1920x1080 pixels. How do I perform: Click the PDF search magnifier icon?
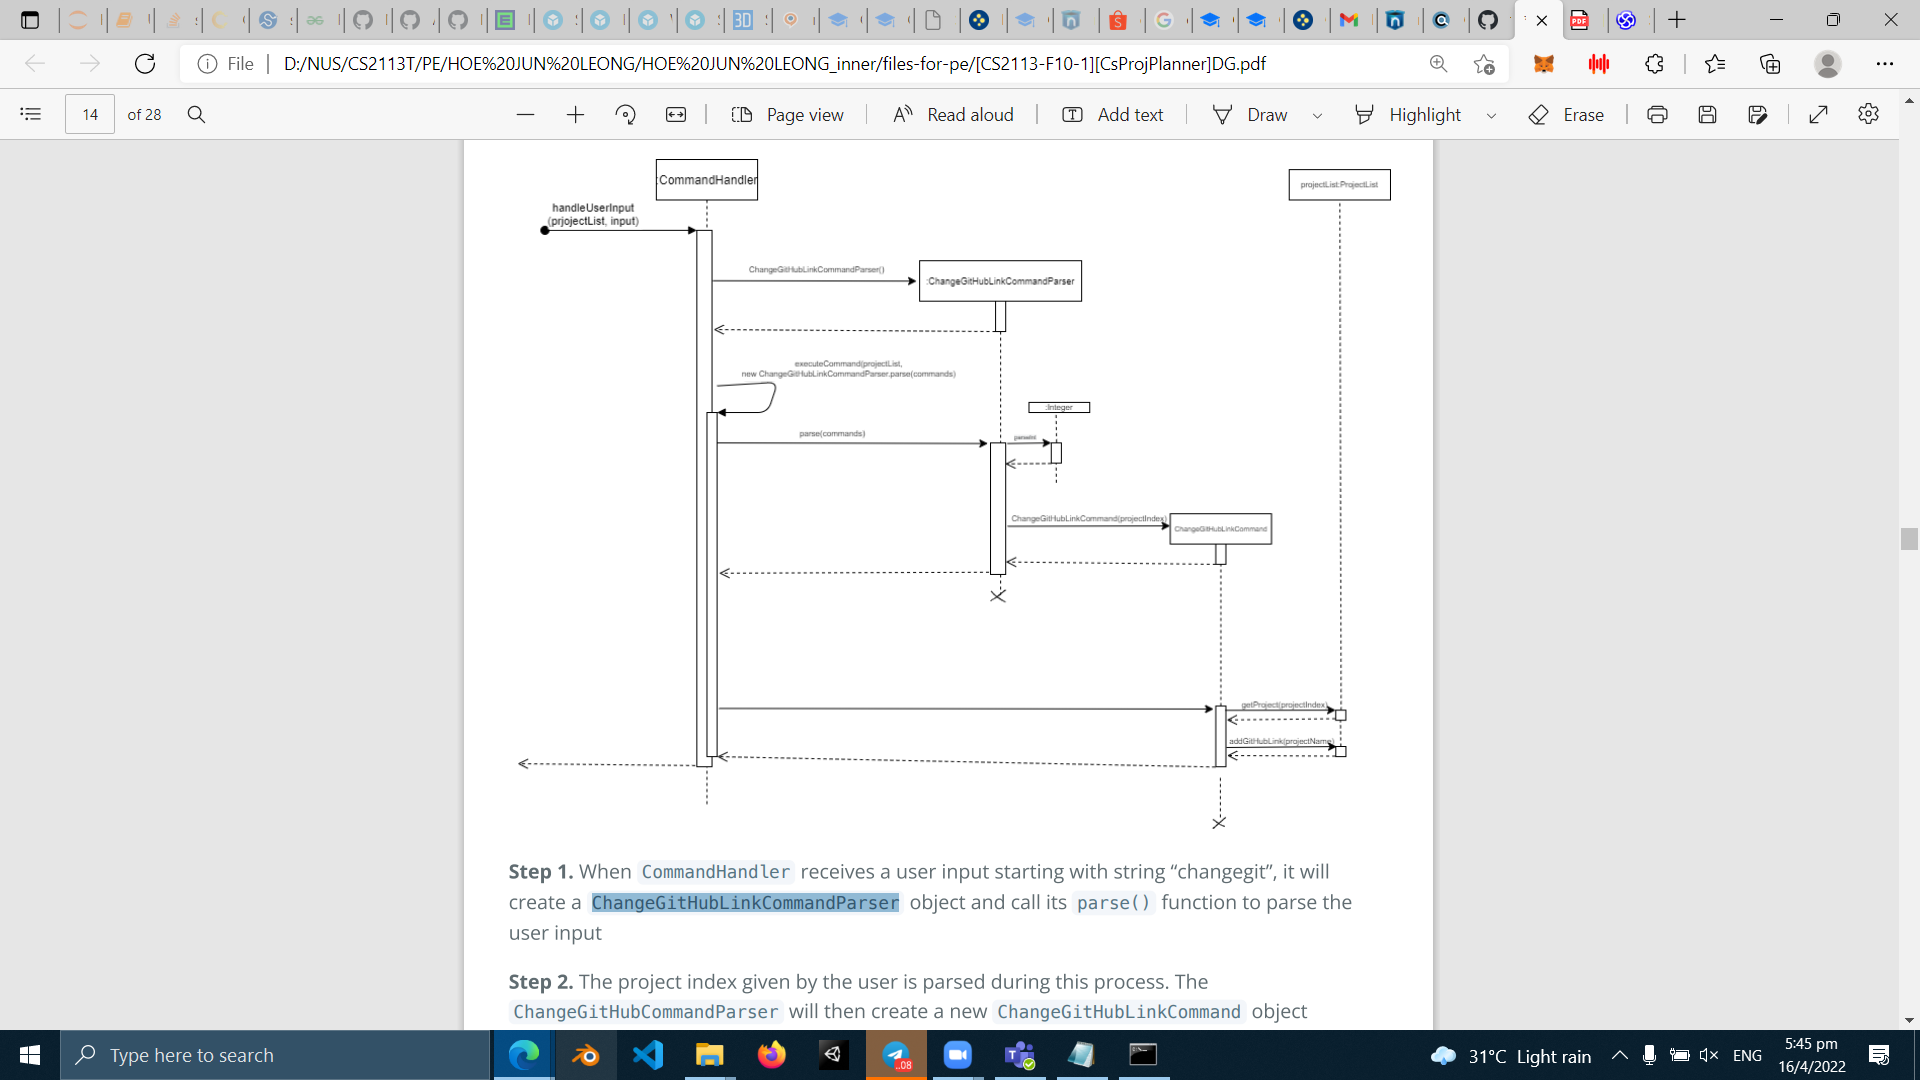tap(196, 114)
